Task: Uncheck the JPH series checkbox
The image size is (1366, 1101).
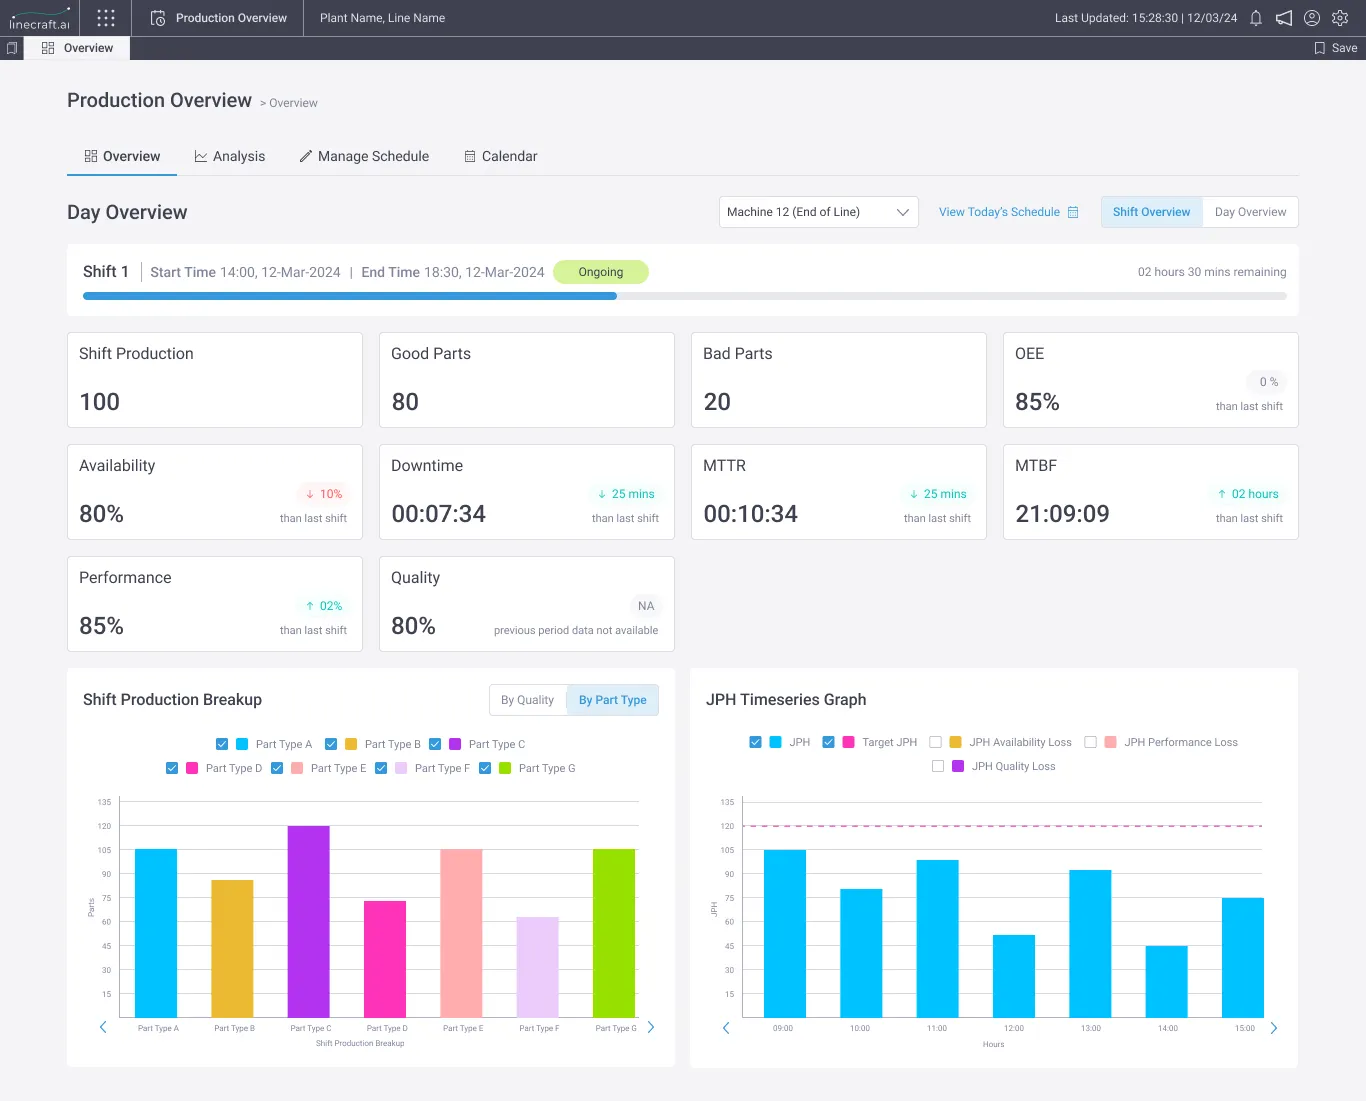Action: (755, 742)
